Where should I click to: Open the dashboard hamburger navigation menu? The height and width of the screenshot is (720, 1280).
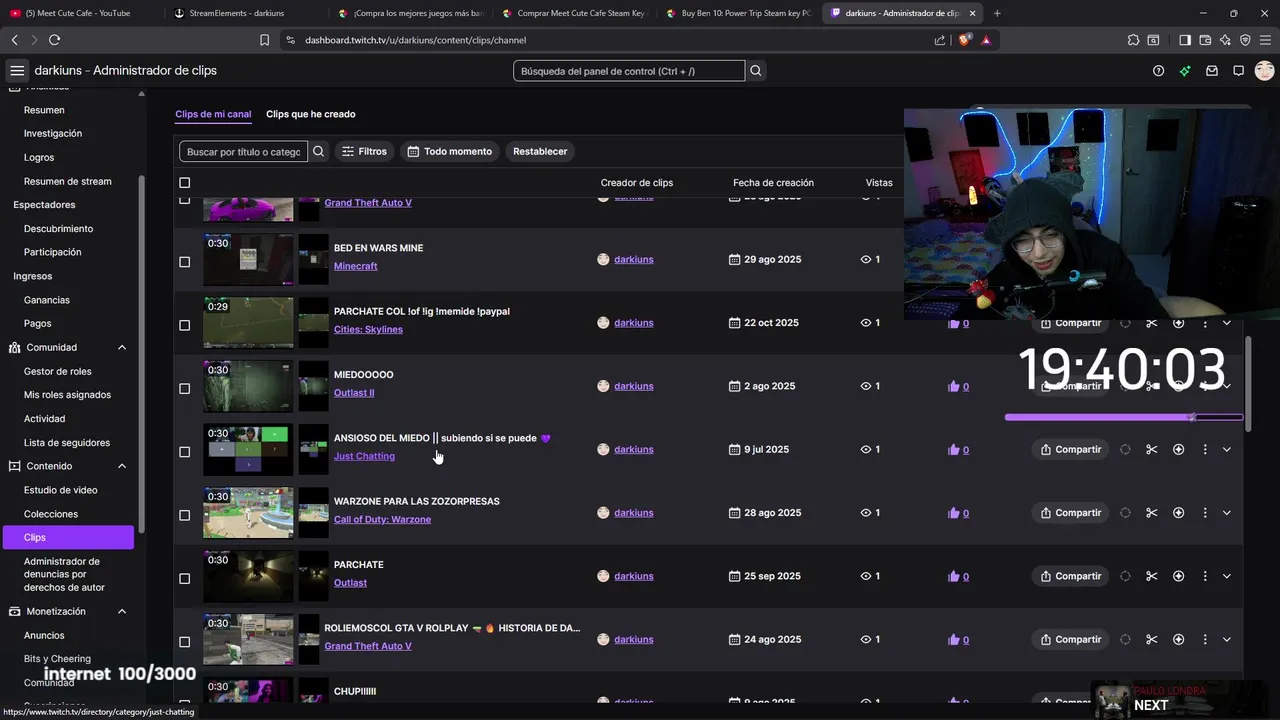(x=17, y=71)
